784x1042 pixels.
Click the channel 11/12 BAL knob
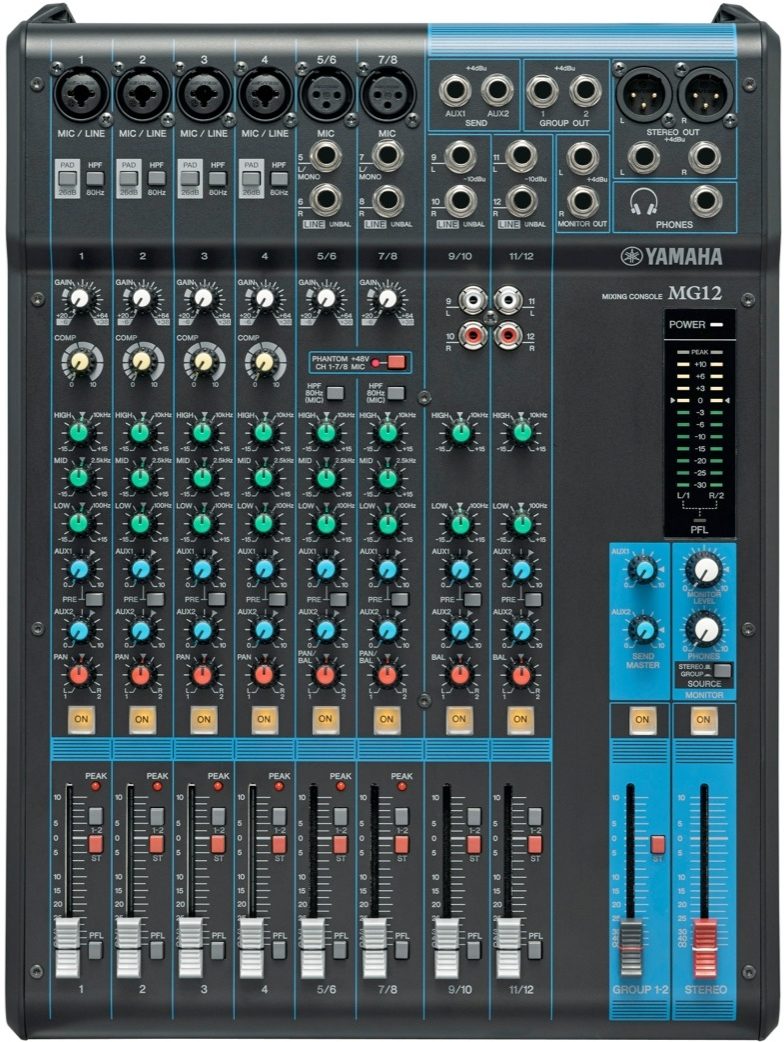point(522,675)
